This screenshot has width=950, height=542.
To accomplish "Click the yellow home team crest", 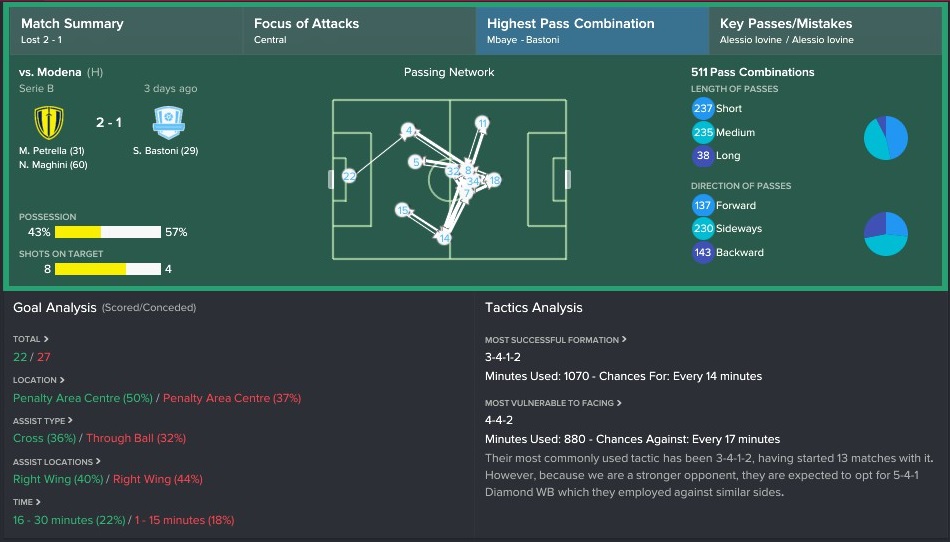I will tap(49, 122).
